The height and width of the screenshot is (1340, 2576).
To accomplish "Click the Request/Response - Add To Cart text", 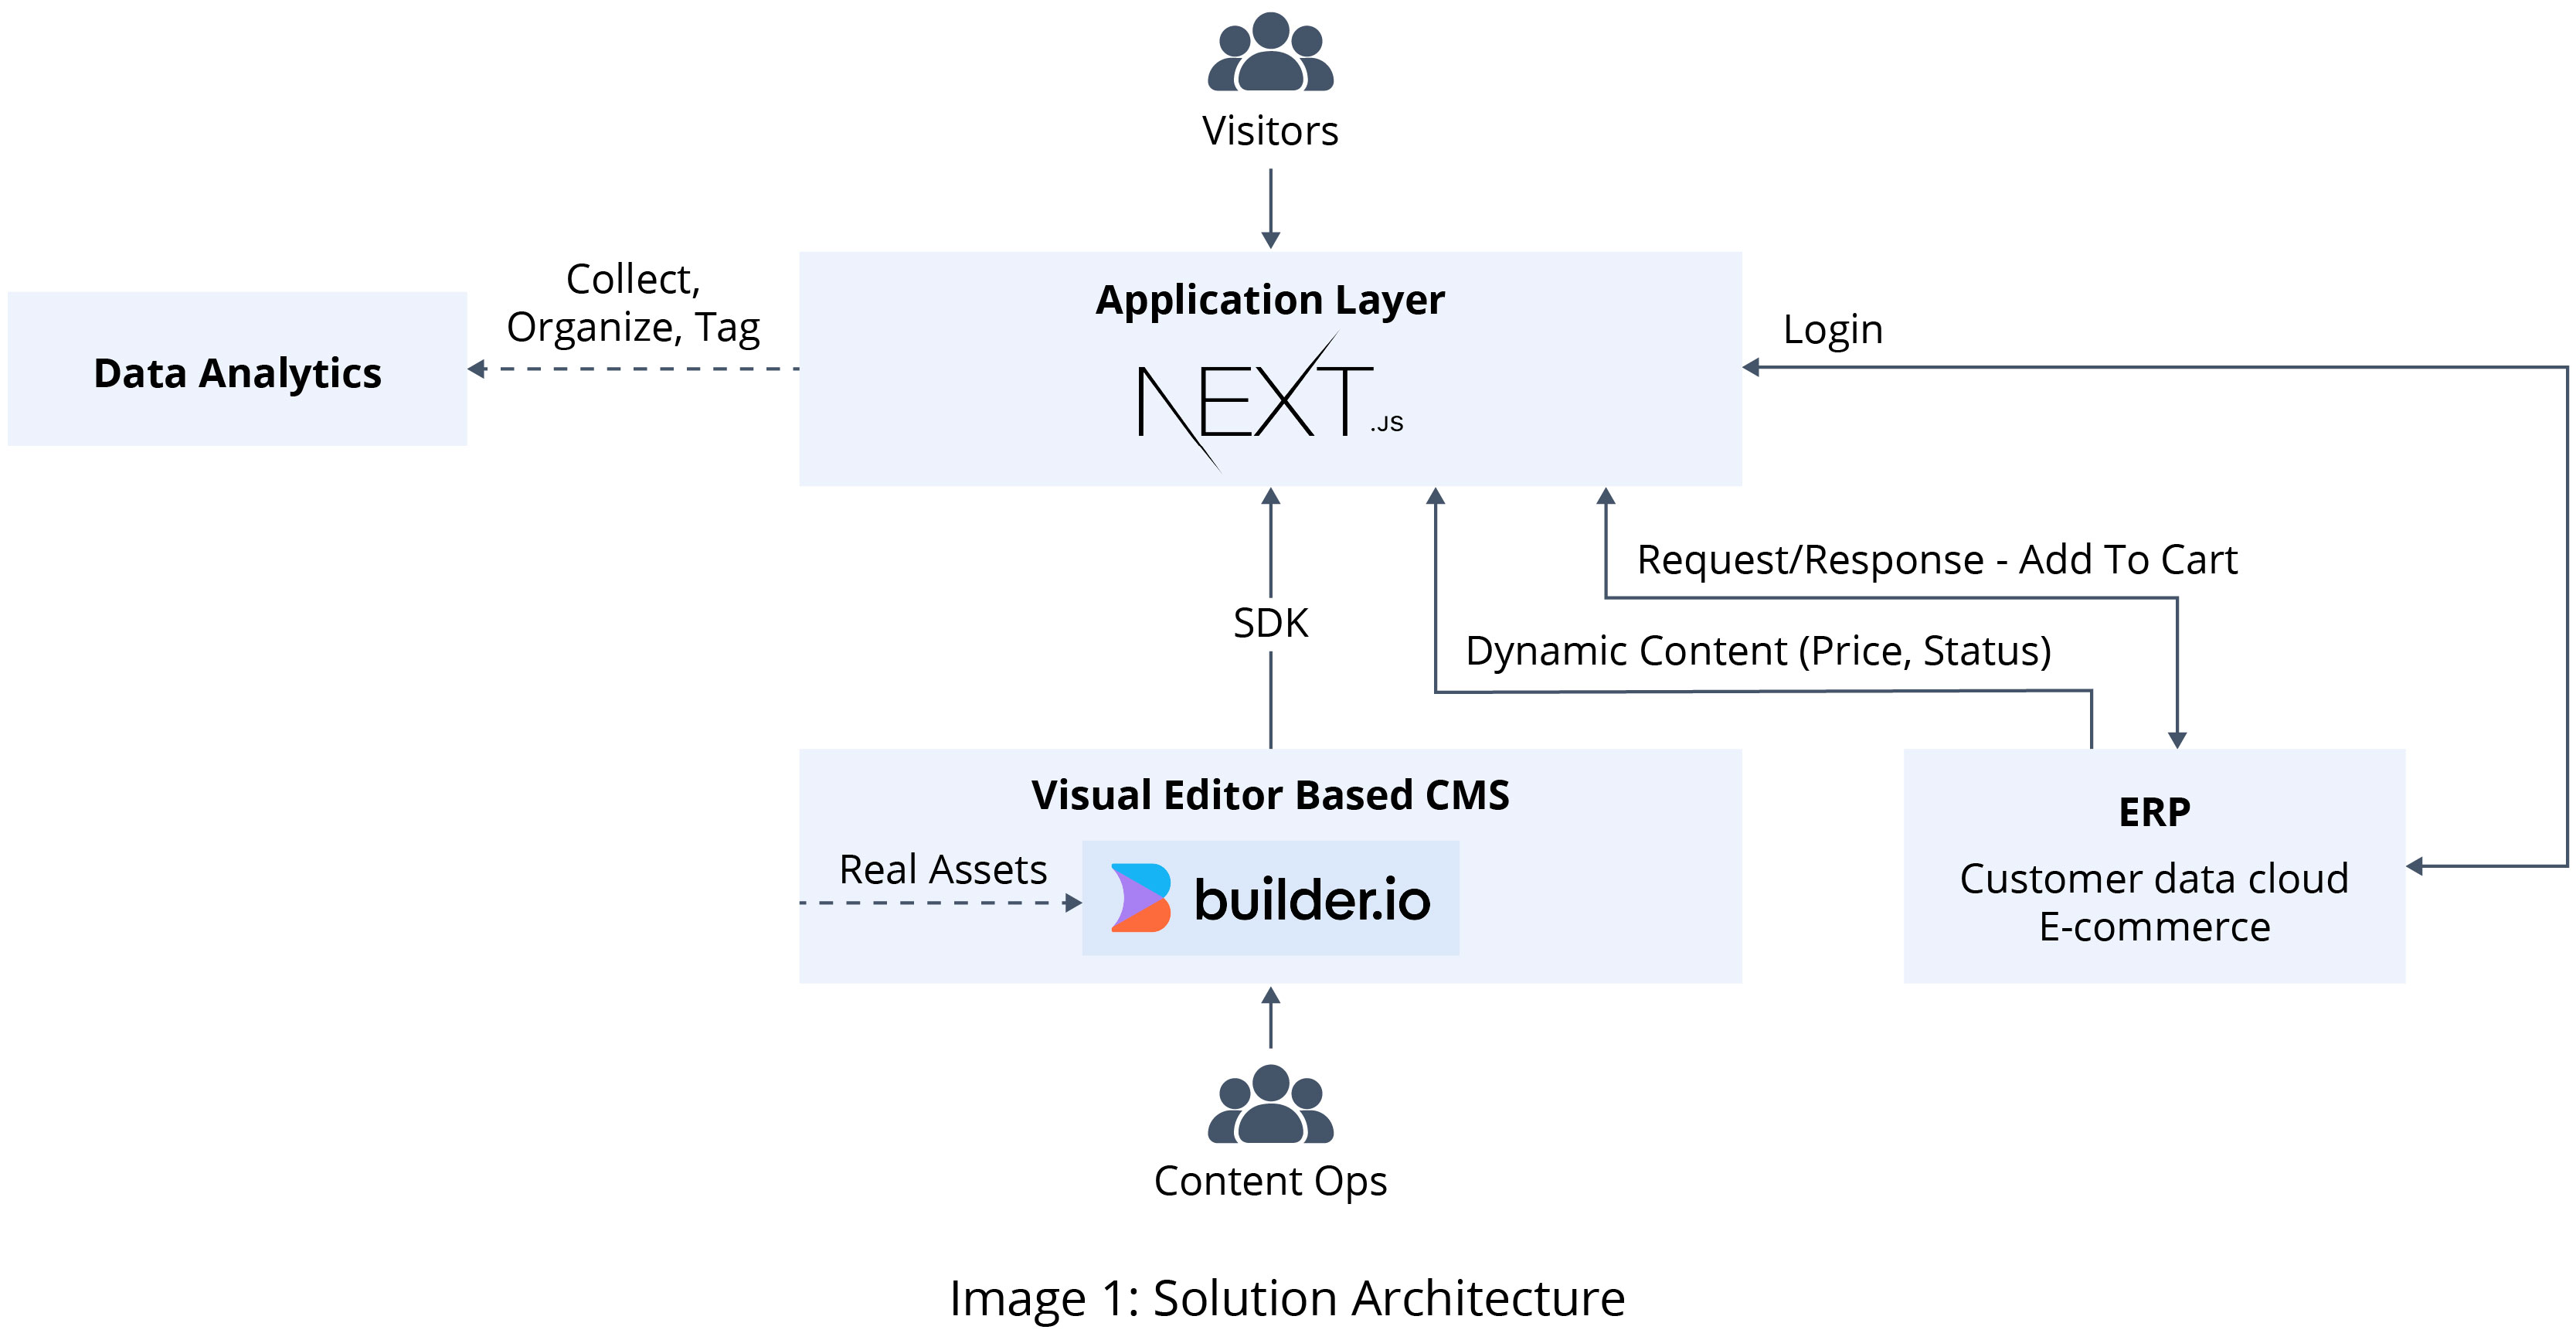I will coord(1940,560).
